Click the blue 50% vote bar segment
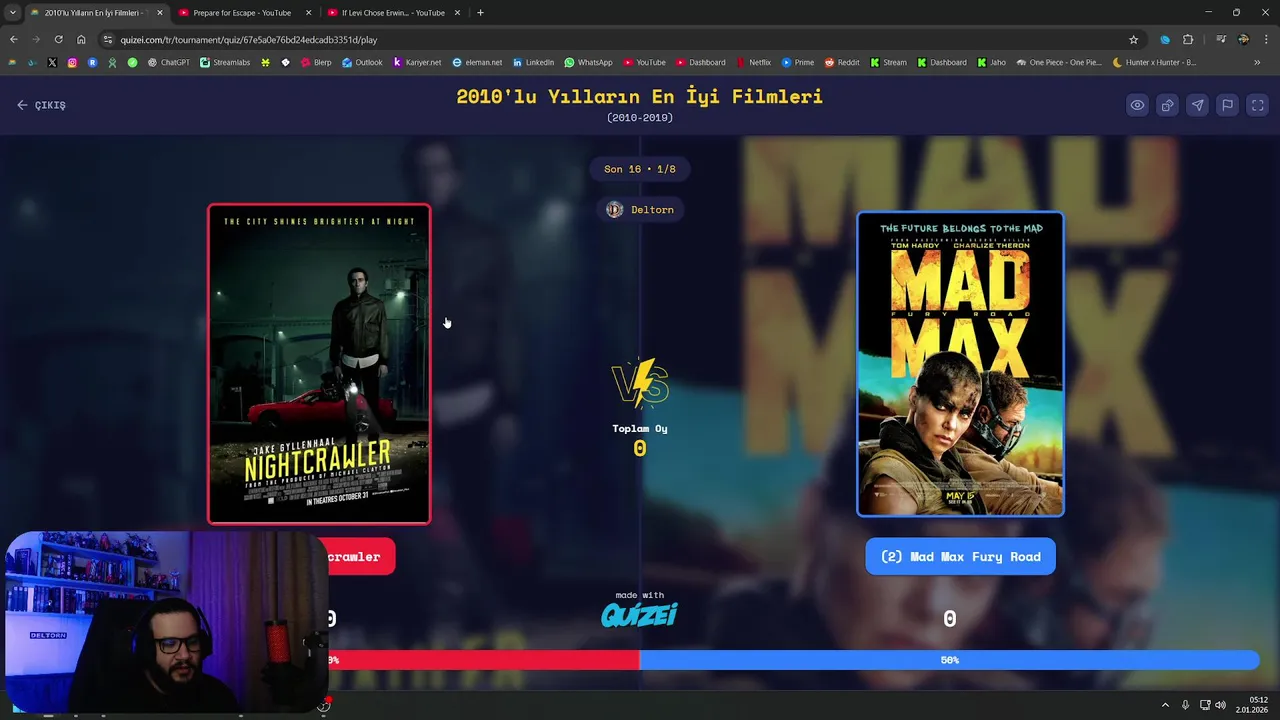This screenshot has height=720, width=1280. tap(949, 660)
